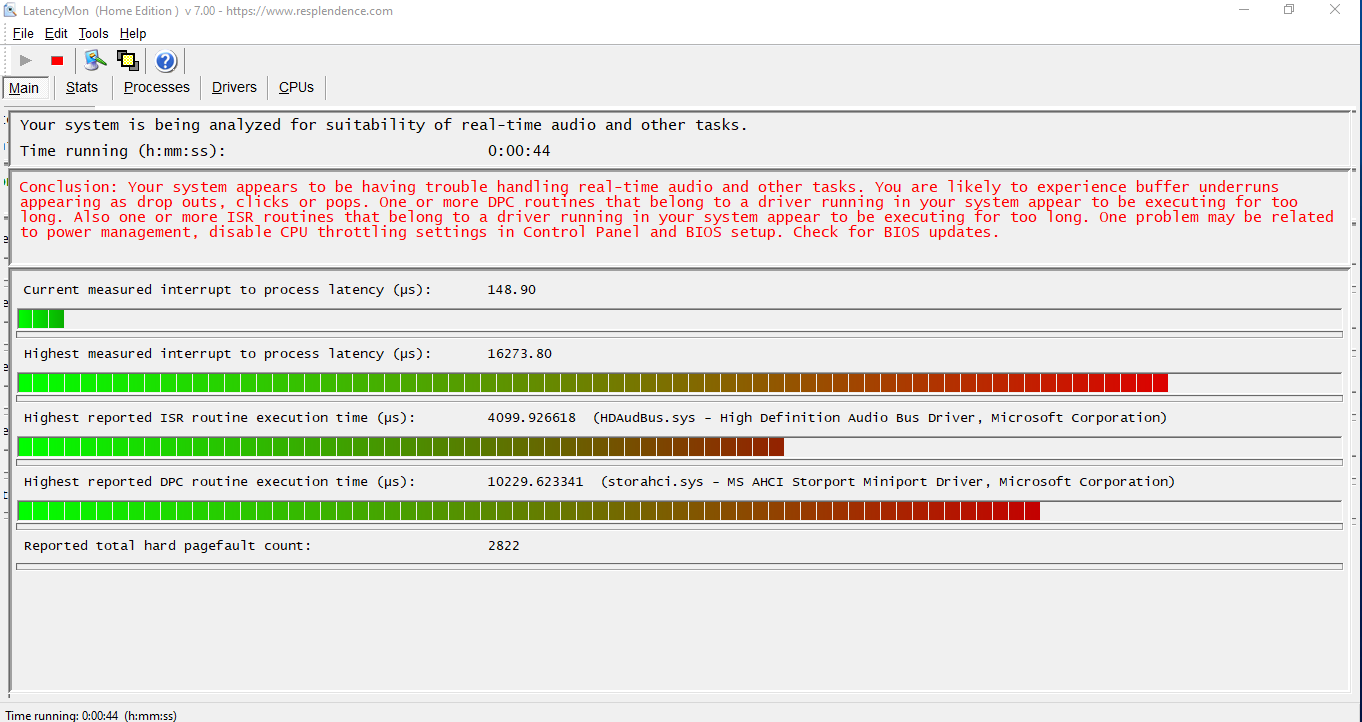Click the highest DPC routine execution time bar
This screenshot has width=1362, height=722.
(679, 511)
